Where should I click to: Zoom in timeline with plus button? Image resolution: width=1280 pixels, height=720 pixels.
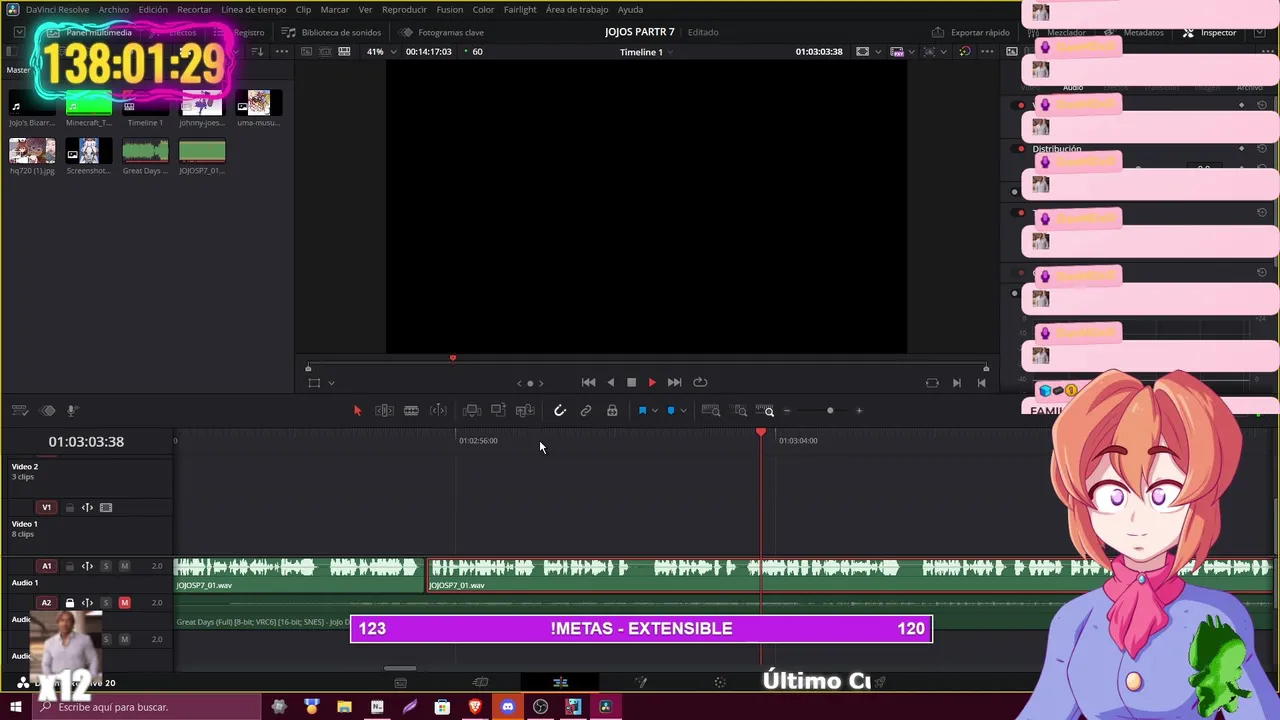tap(859, 411)
